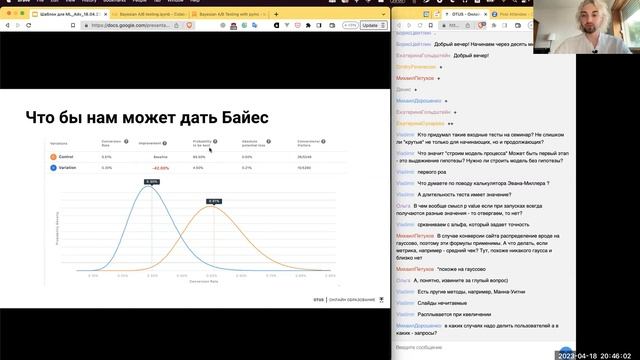The height and width of the screenshot is (360, 640).
Task: Click Ольга's message about p value
Action: 469,210
